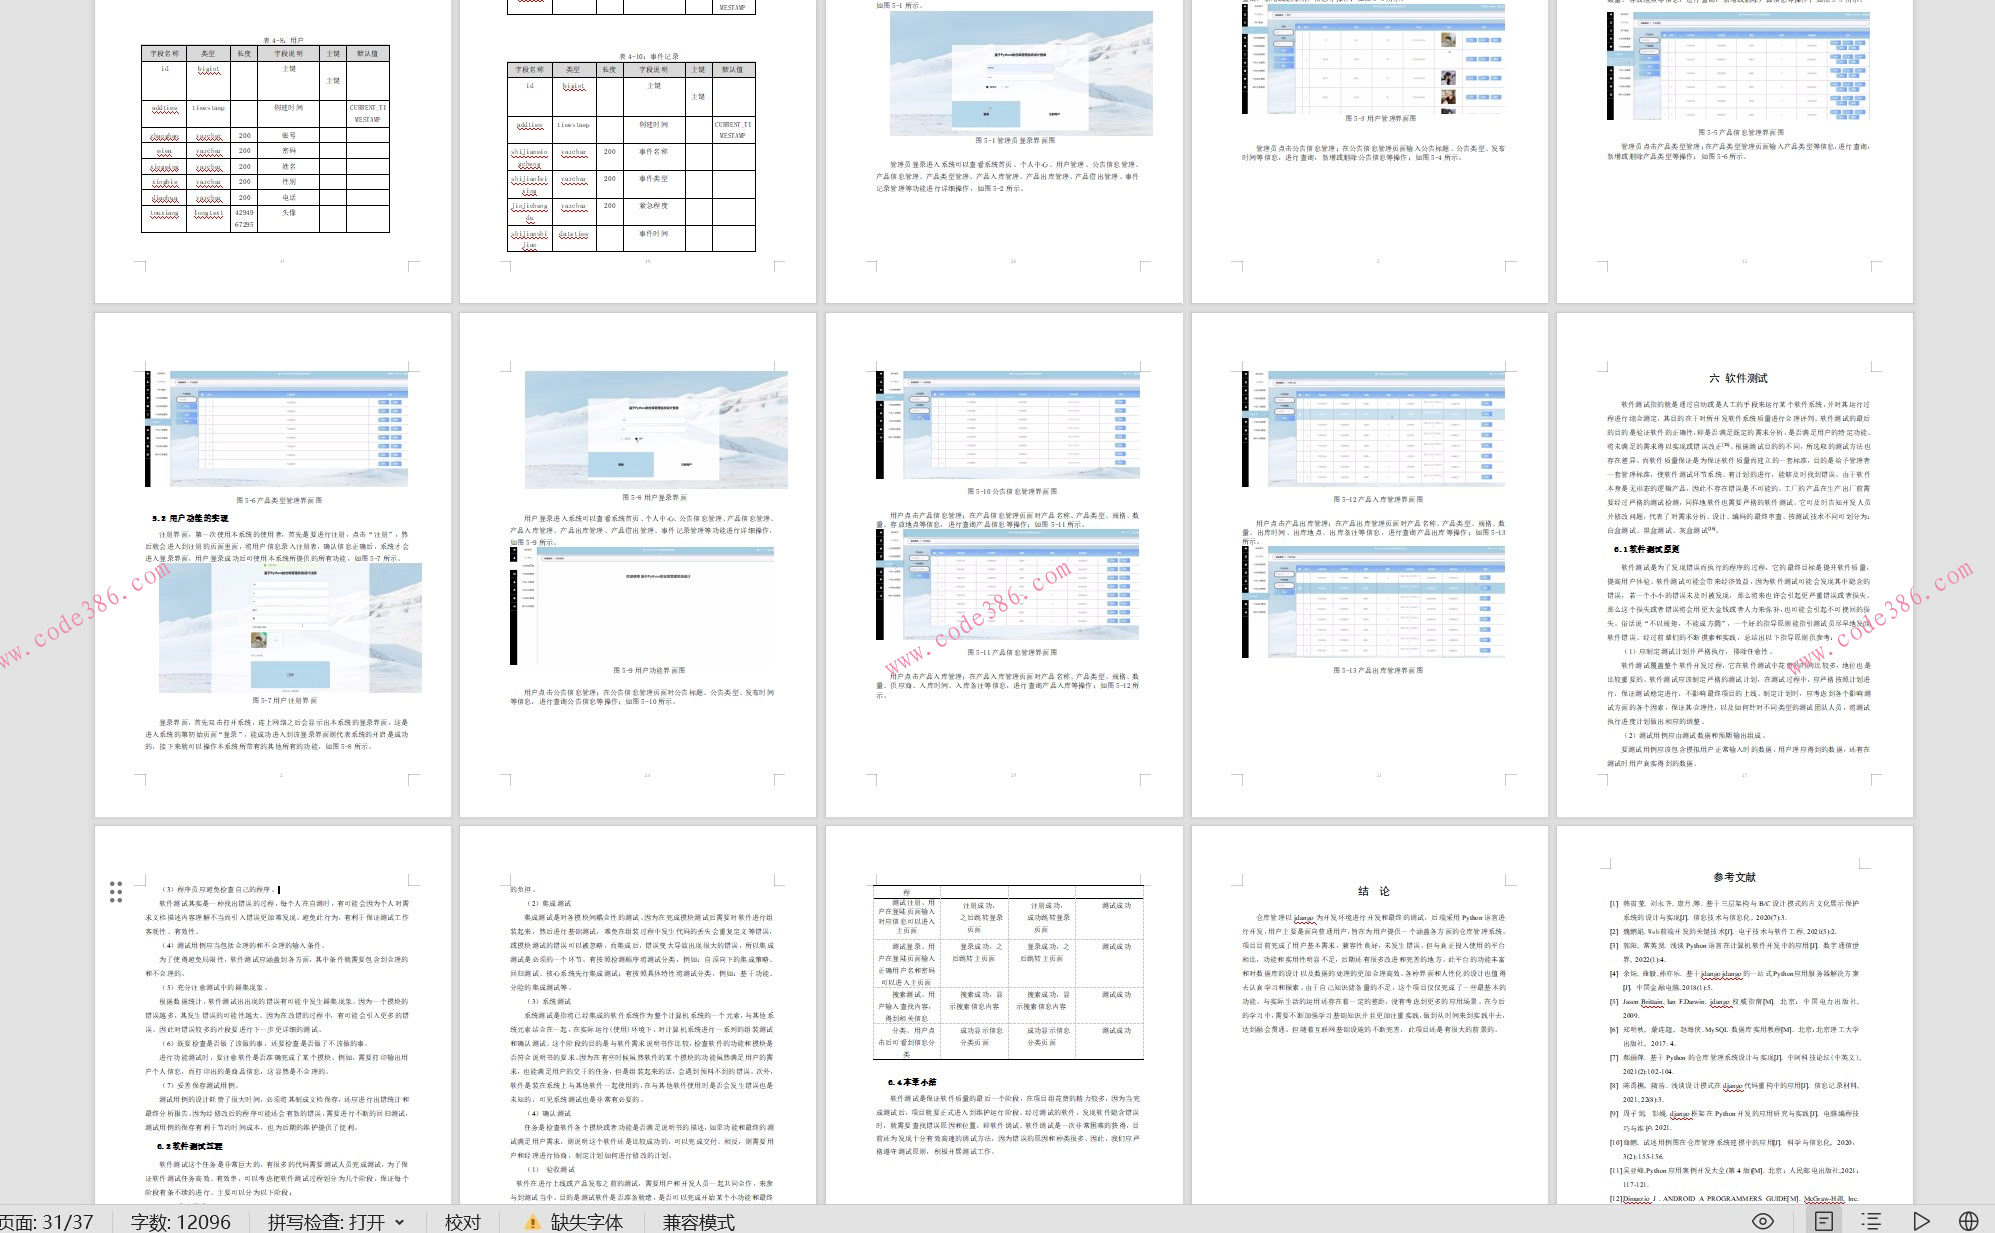
Task: Select the 表4-10 事件记录 table
Action: click(631, 155)
